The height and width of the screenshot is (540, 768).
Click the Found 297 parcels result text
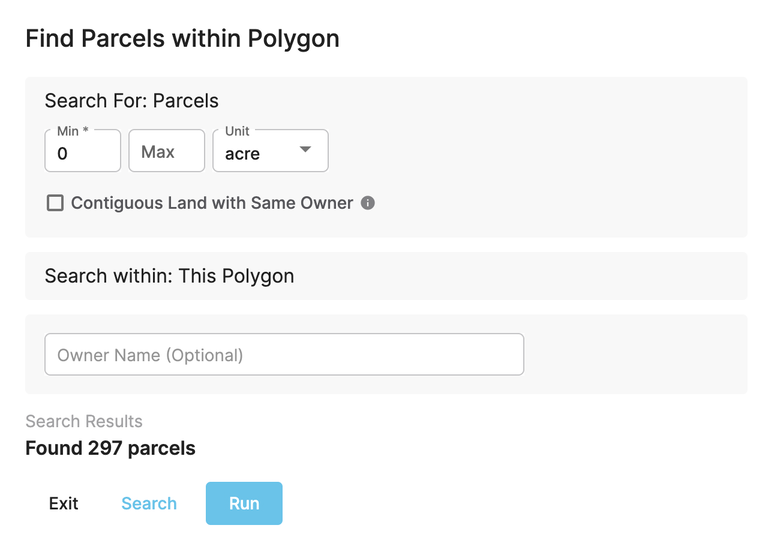coord(110,448)
